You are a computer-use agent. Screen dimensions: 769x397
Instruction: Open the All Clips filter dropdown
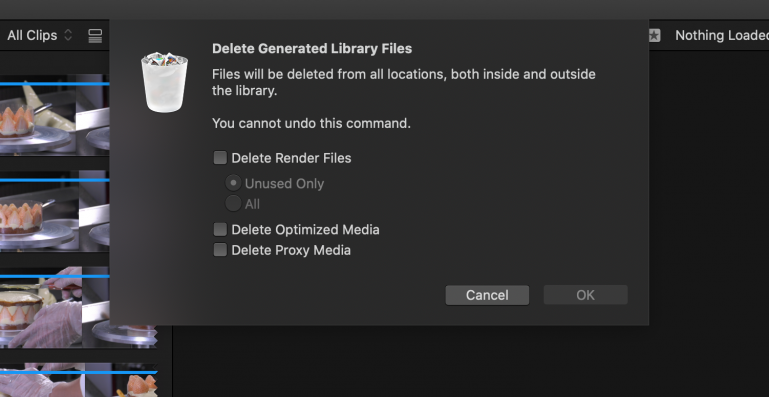(x=40, y=35)
